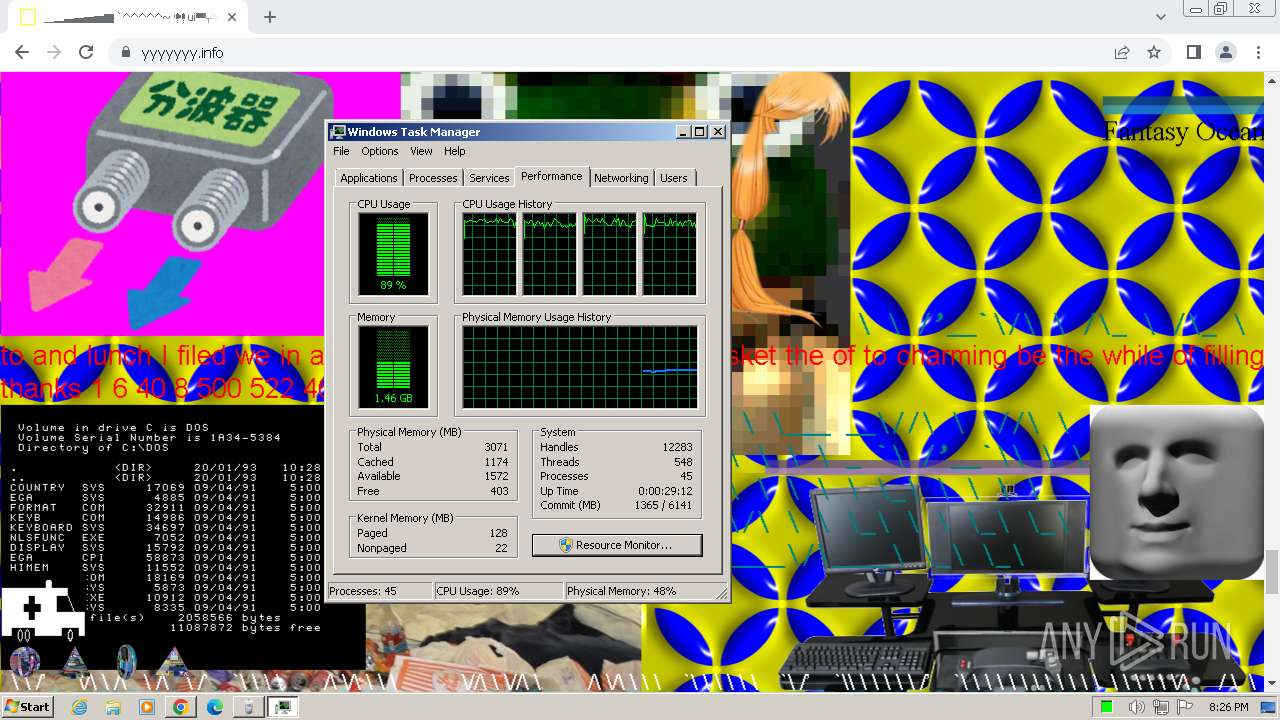The image size is (1280, 720).
Task: View site security lock information
Action: [x=126, y=52]
